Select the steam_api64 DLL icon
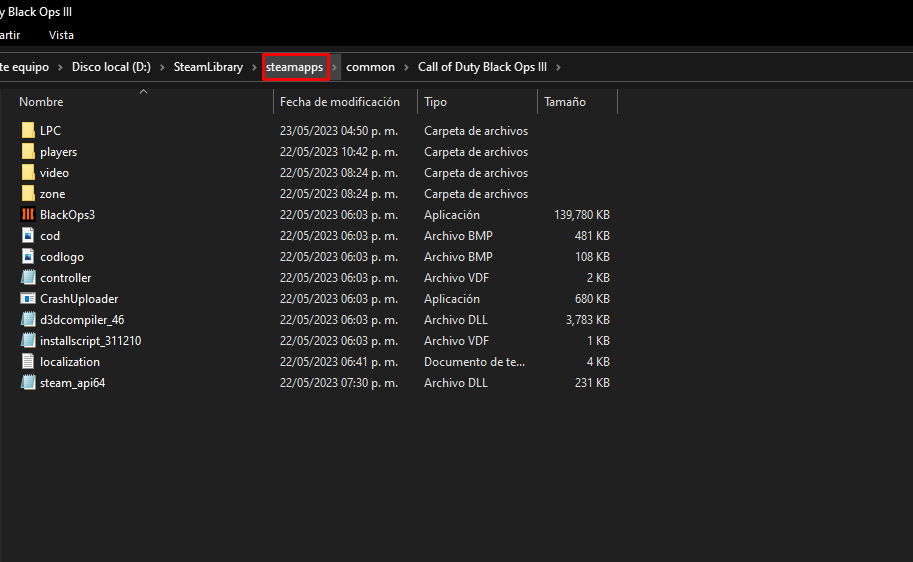Screen dimensions: 913x562 [x=28, y=382]
